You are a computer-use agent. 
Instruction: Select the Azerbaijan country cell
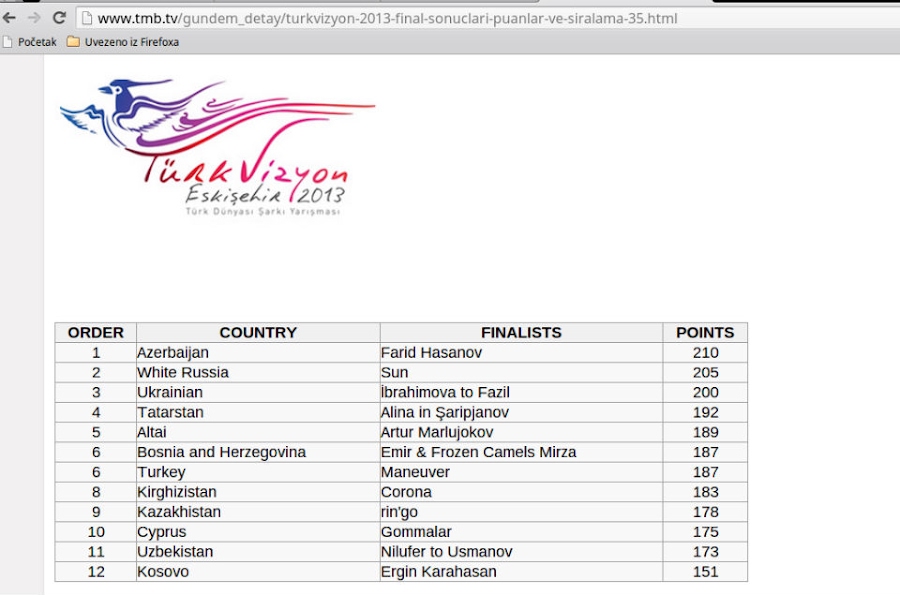(173, 353)
